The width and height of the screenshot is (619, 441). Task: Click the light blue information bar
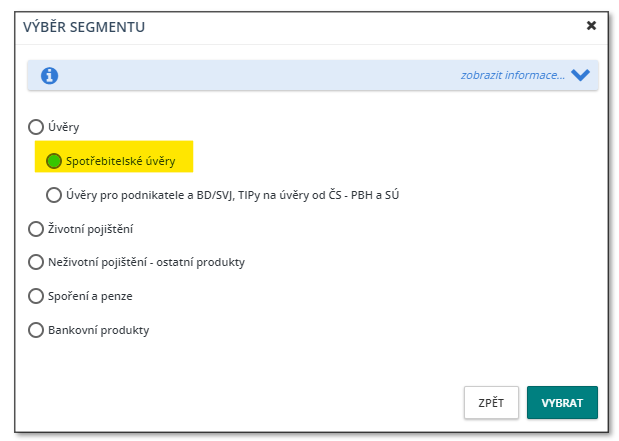point(313,75)
